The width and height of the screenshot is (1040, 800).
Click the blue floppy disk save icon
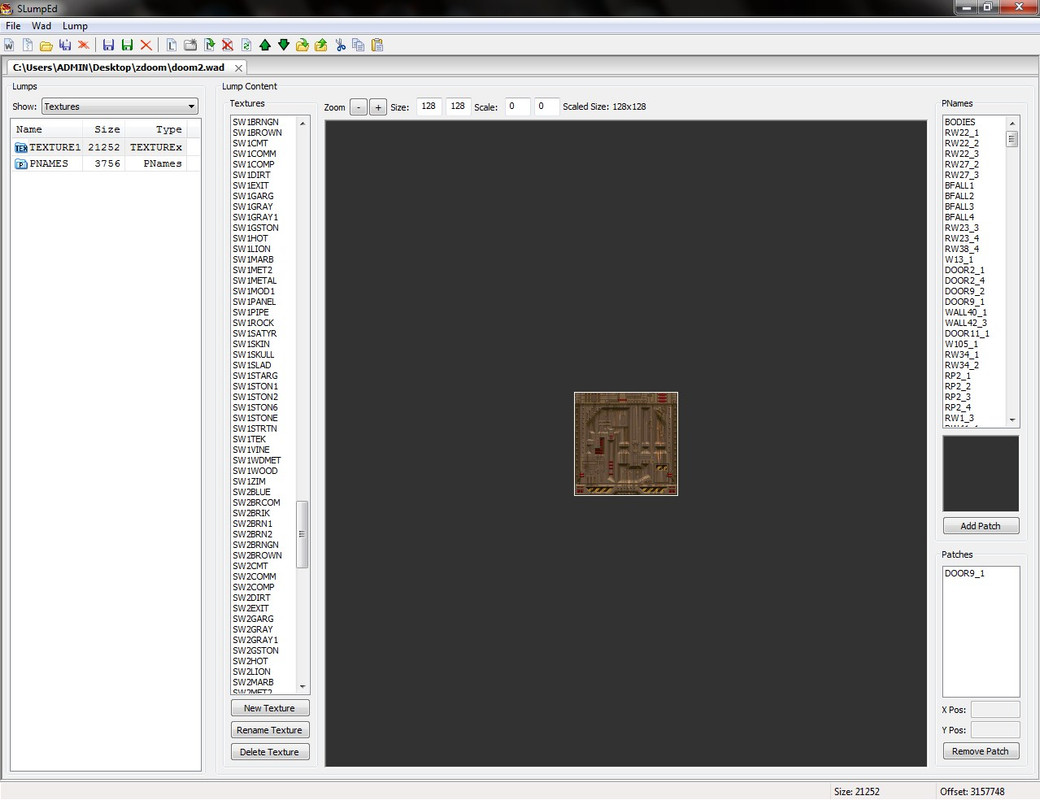(108, 45)
